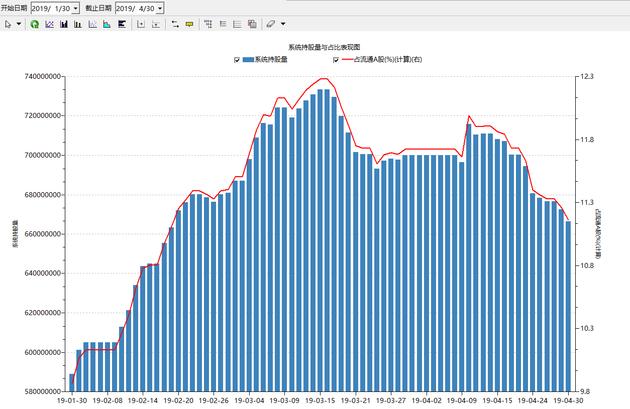Click the 740000000 left axis label
The height and width of the screenshot is (409, 630).
pyautogui.click(x=43, y=76)
